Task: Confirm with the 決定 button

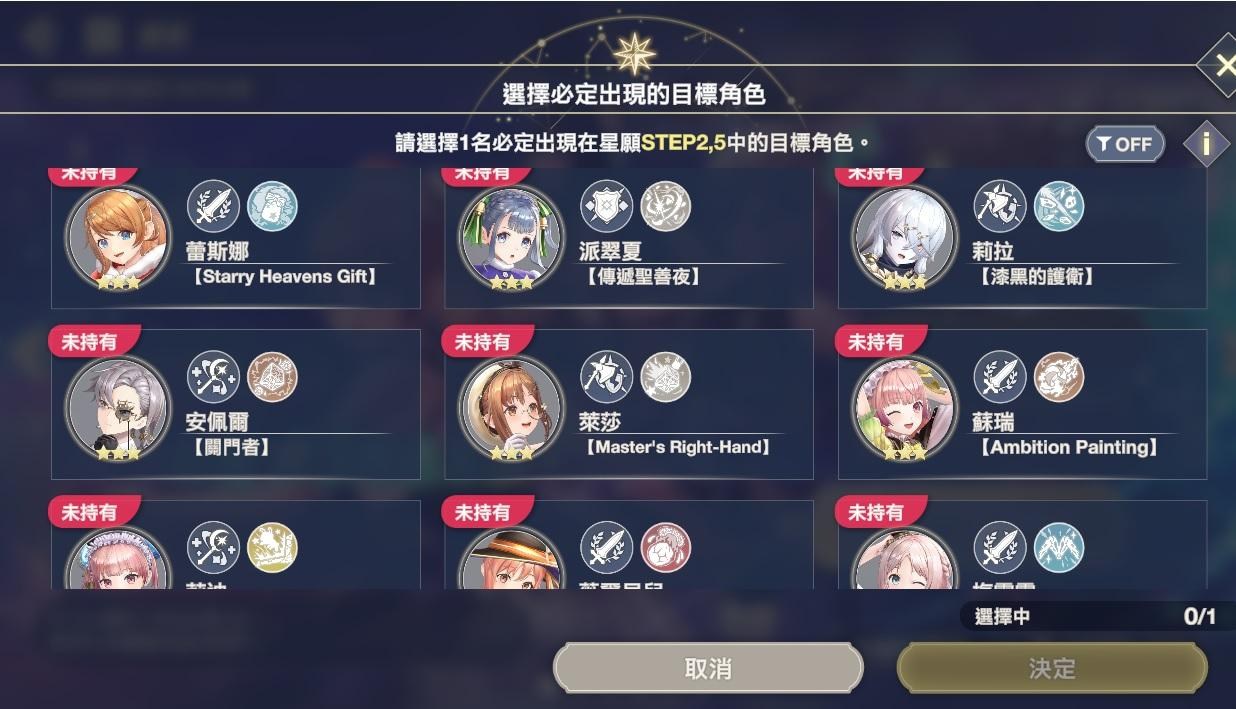Action: [x=1052, y=669]
